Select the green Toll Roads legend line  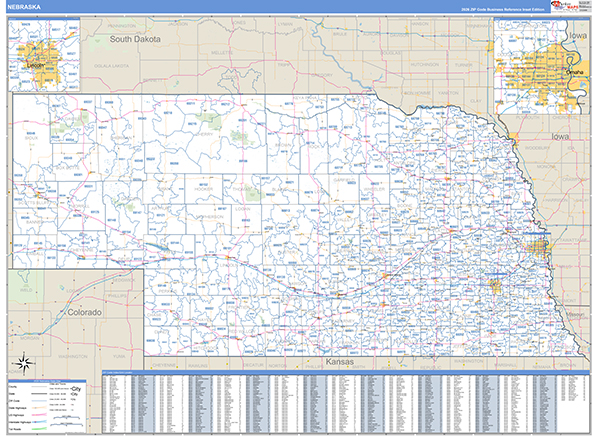[x=38, y=429]
